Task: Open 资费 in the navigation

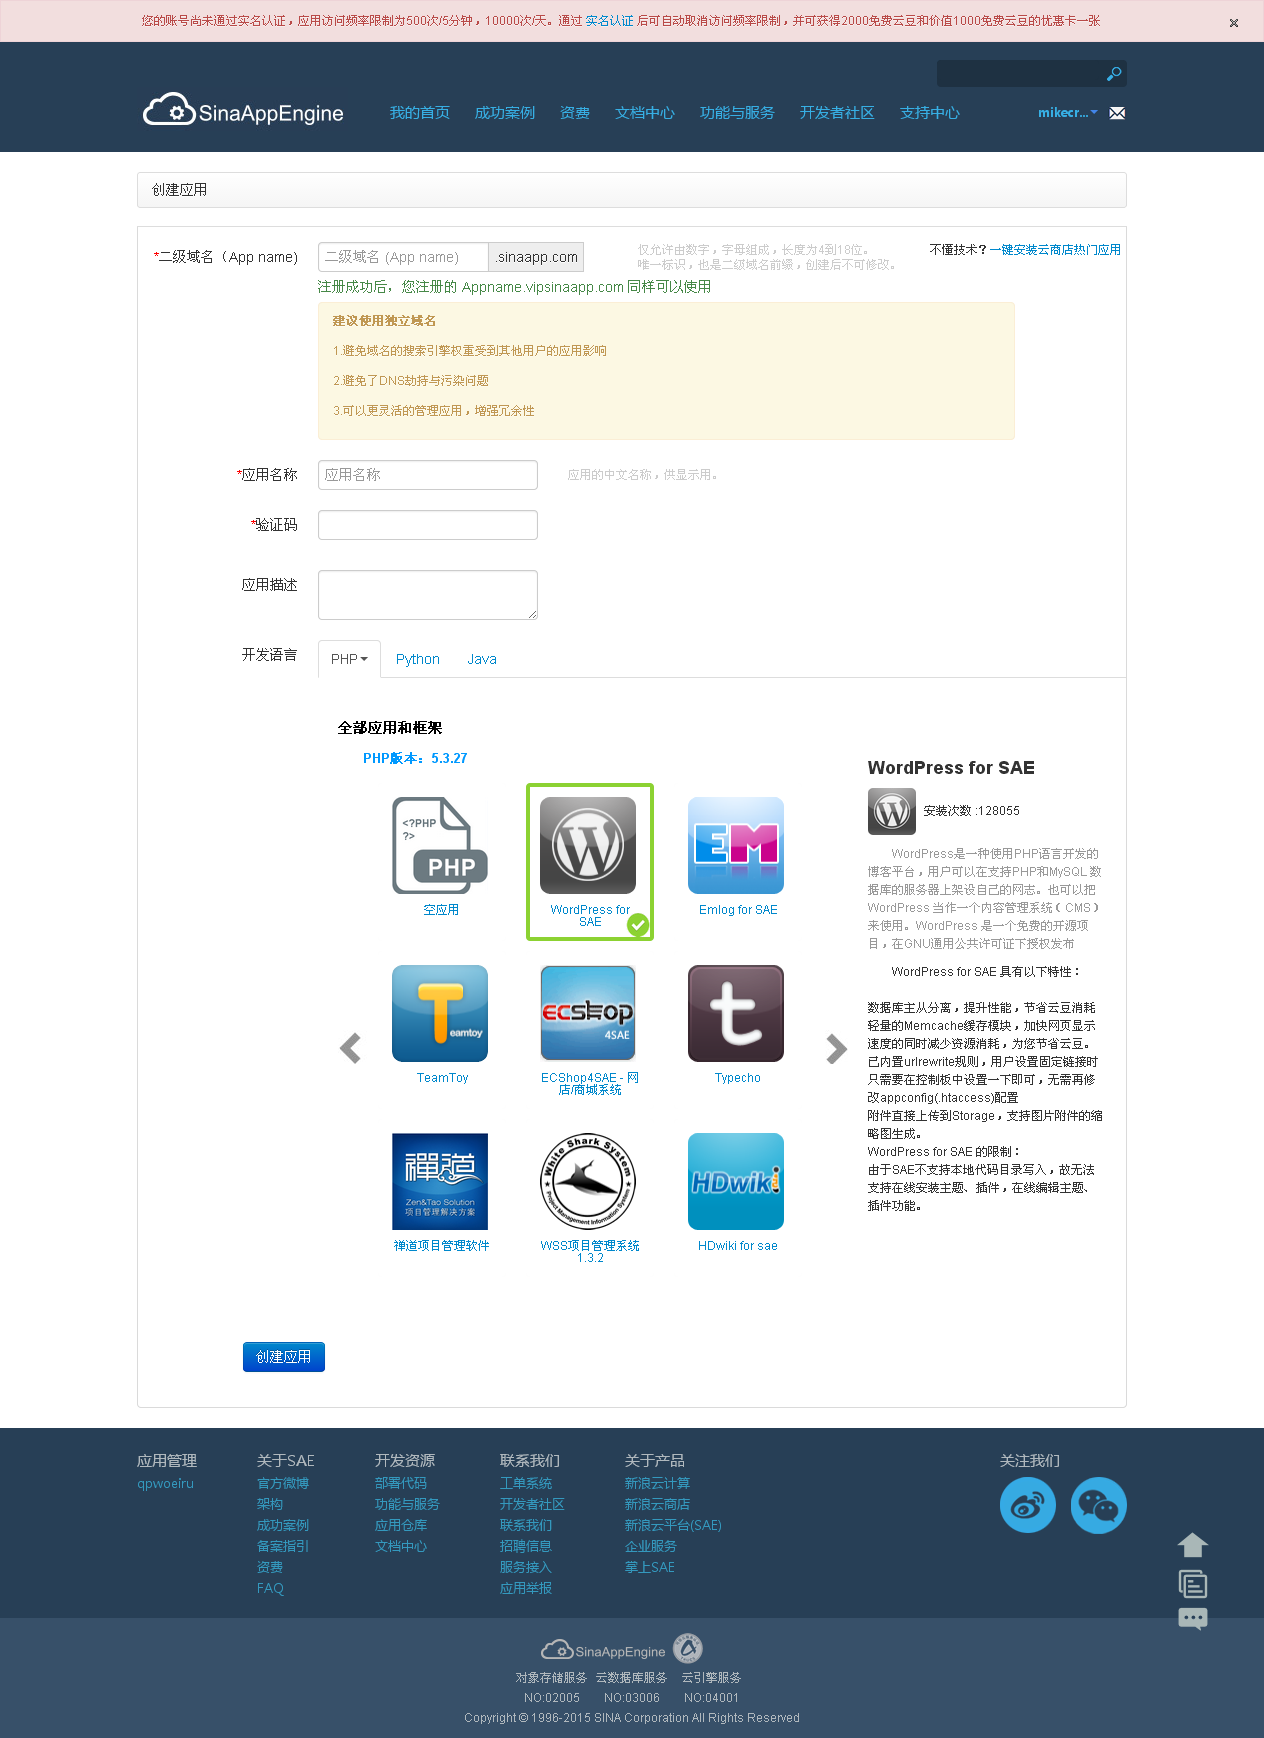Action: (575, 113)
